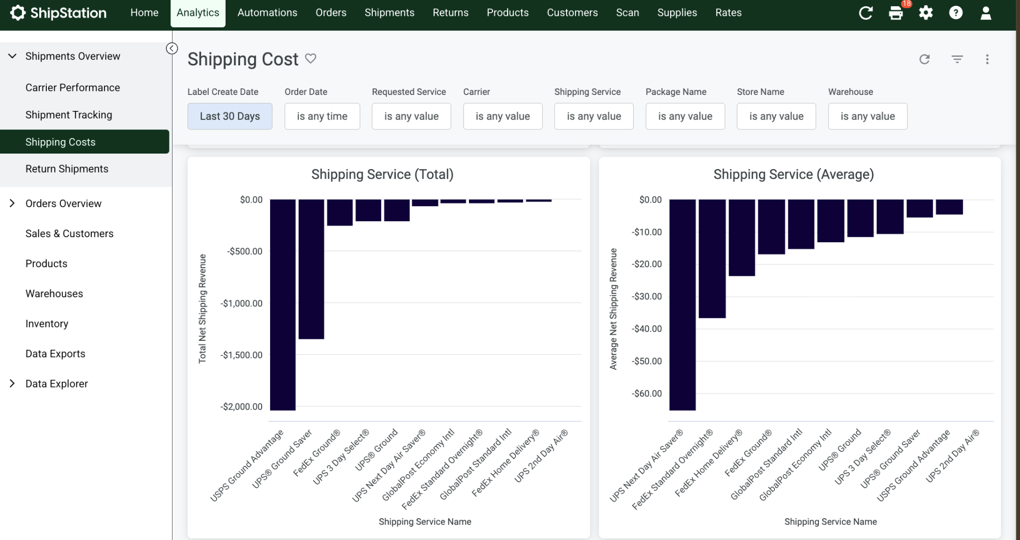
Task: Click Average Net Shipping Revenue axis label
Action: point(613,309)
